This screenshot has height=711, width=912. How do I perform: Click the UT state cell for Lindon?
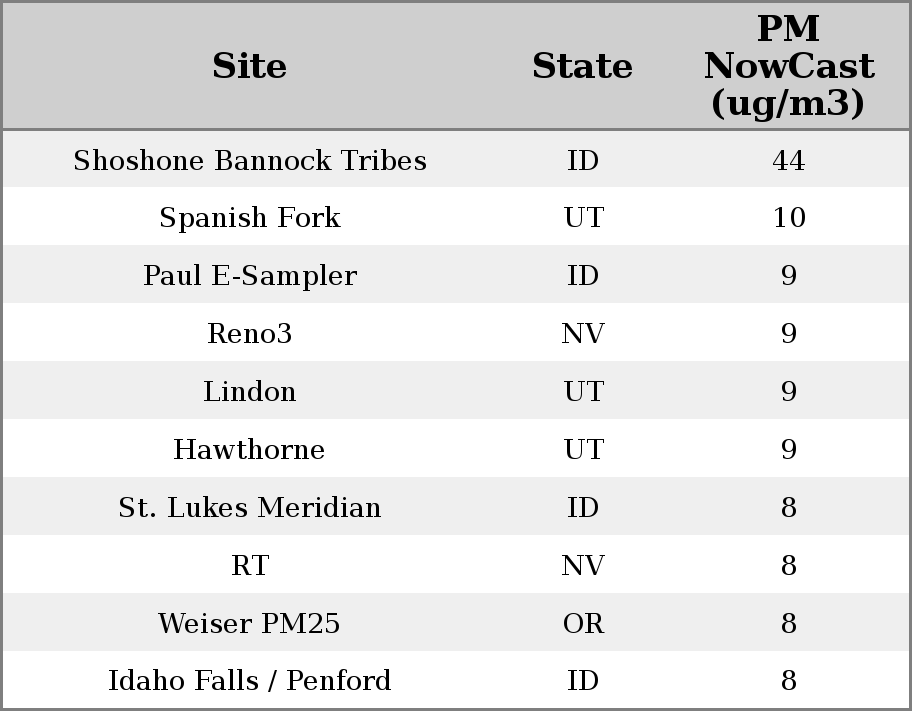(x=583, y=392)
